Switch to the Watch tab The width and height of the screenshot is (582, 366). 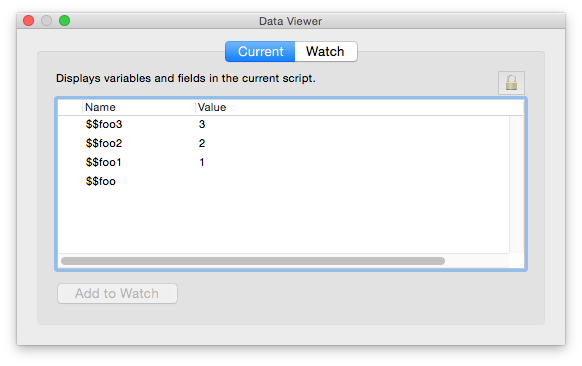[x=326, y=51]
